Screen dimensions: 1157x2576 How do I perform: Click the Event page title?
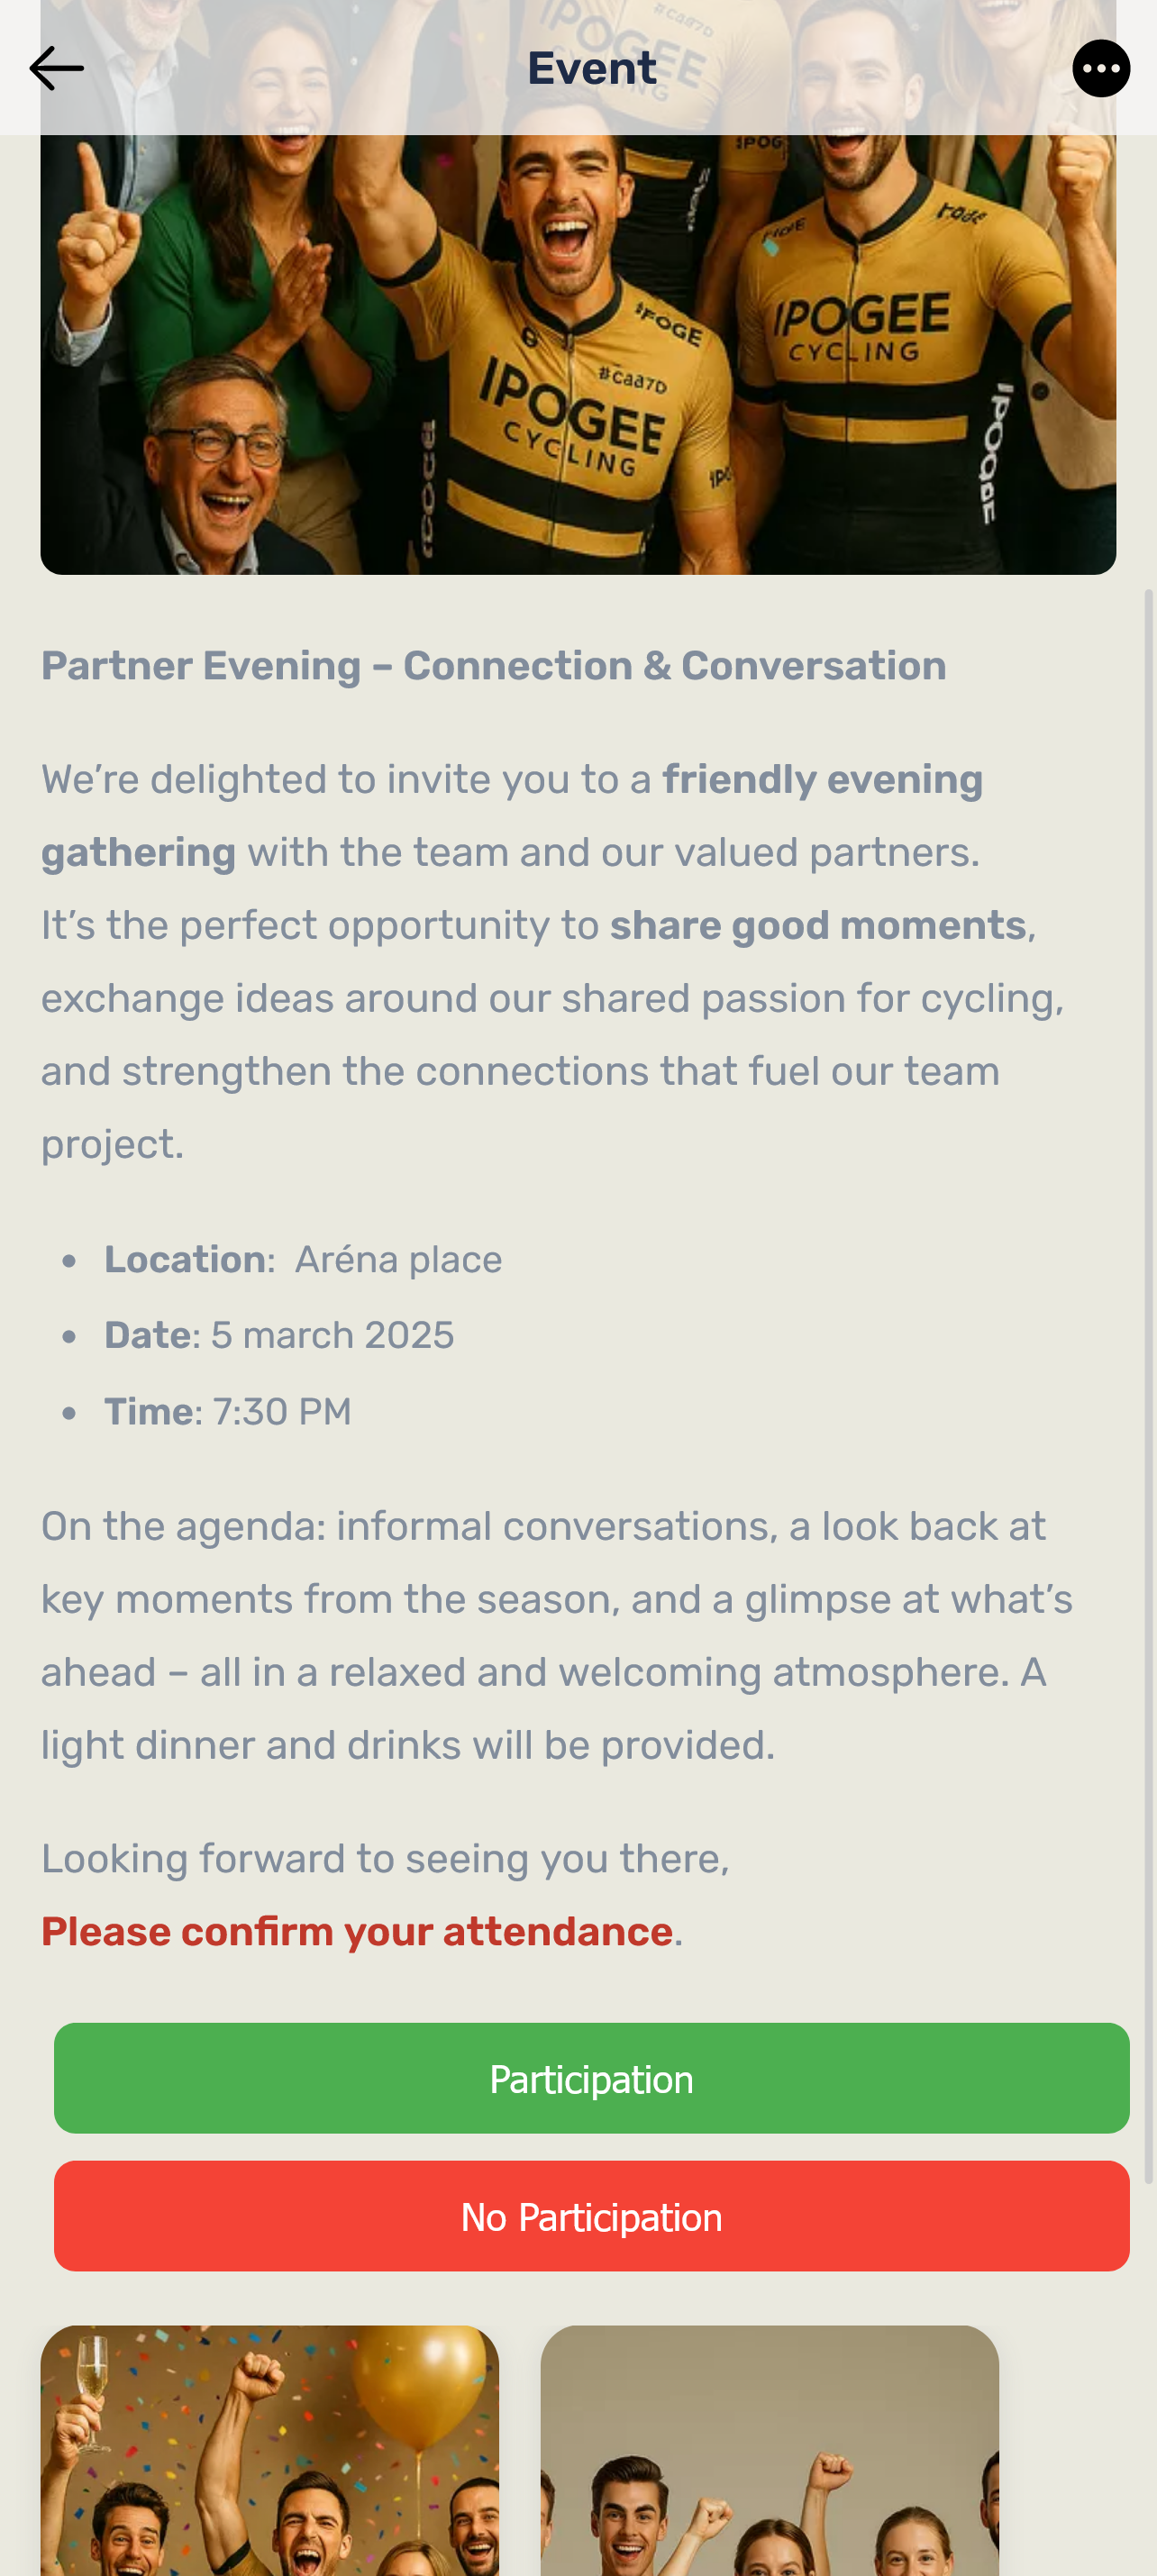click(591, 68)
